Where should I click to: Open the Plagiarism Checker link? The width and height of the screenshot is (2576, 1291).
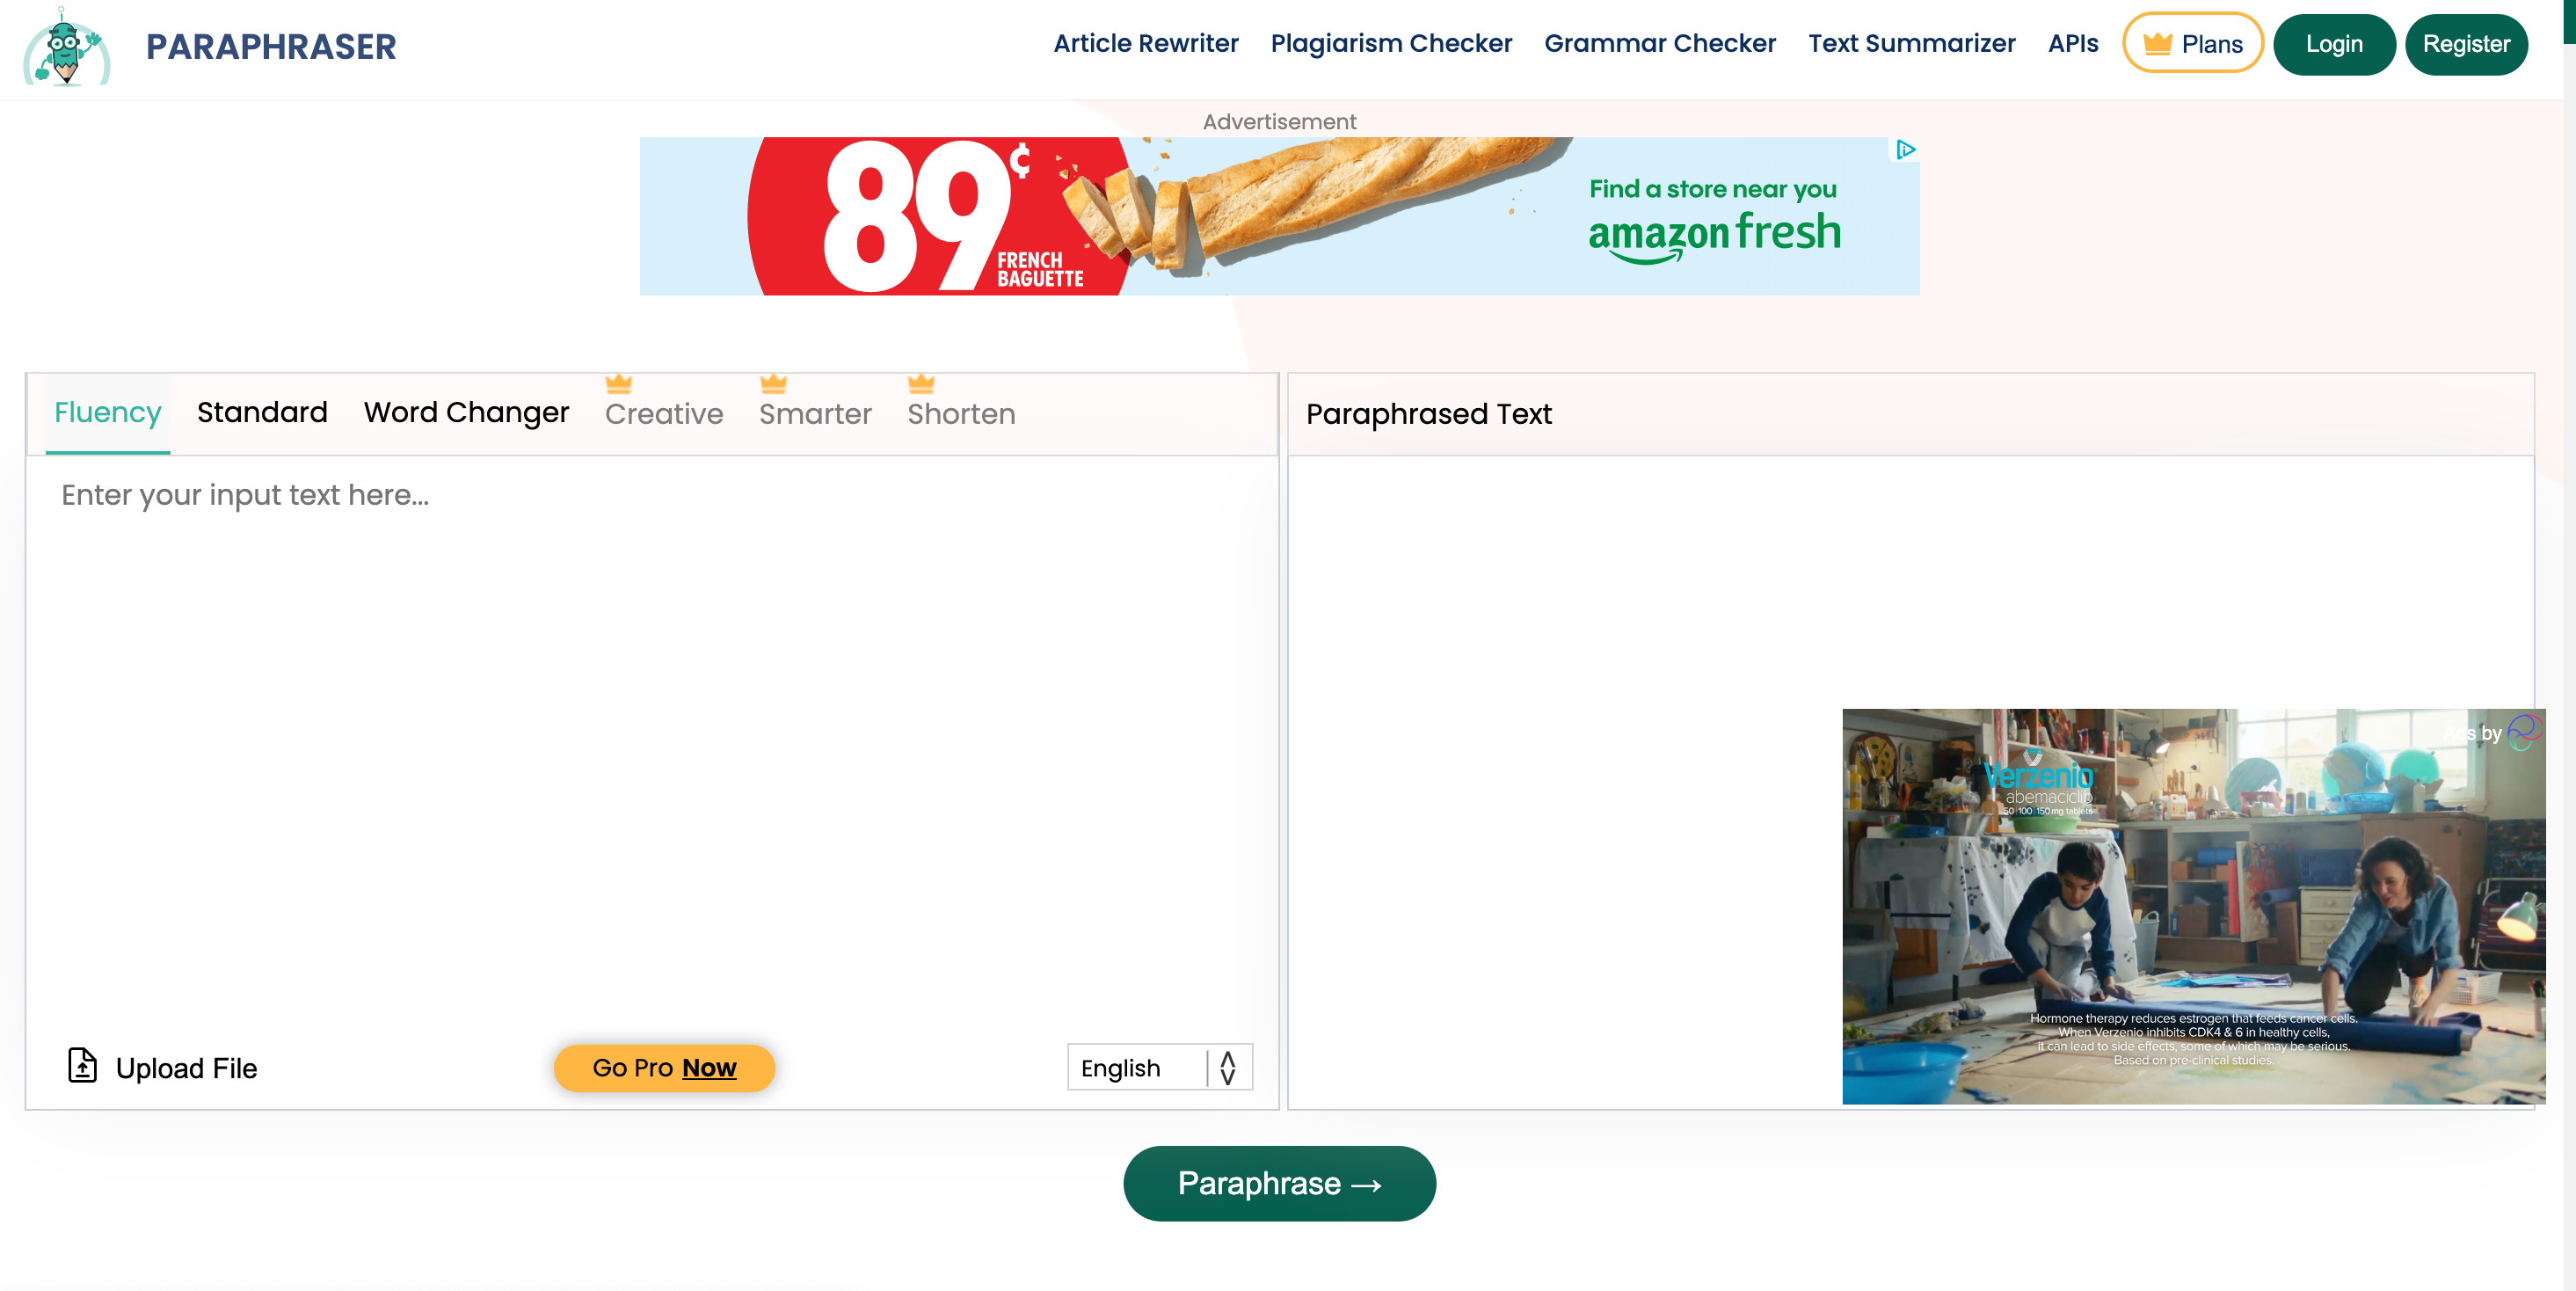1391,43
